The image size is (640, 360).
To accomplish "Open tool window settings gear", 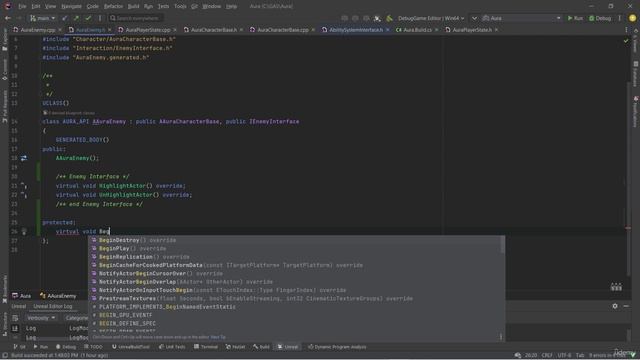I will pyautogui.click(x=615, y=306).
